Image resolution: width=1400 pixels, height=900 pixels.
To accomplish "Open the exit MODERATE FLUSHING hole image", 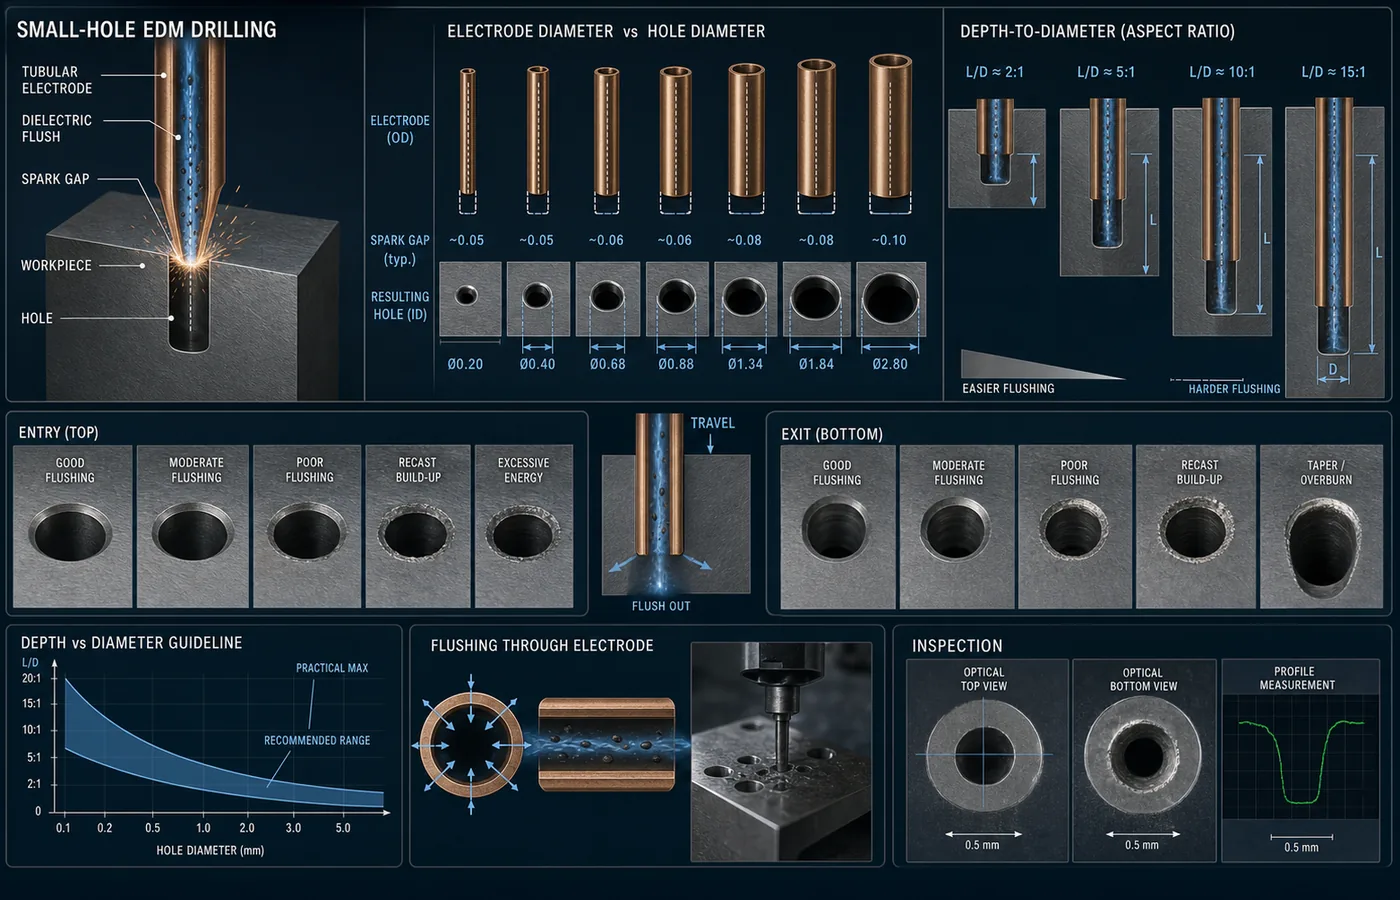I will pos(957,527).
